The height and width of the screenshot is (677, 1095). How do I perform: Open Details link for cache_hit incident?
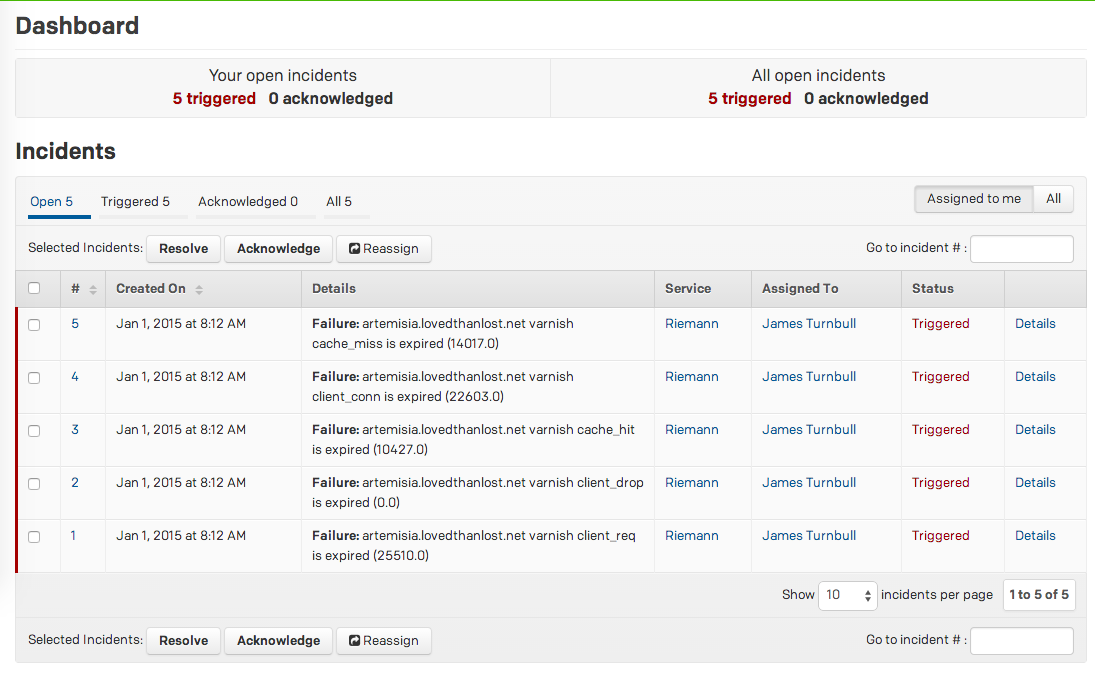coord(1035,430)
